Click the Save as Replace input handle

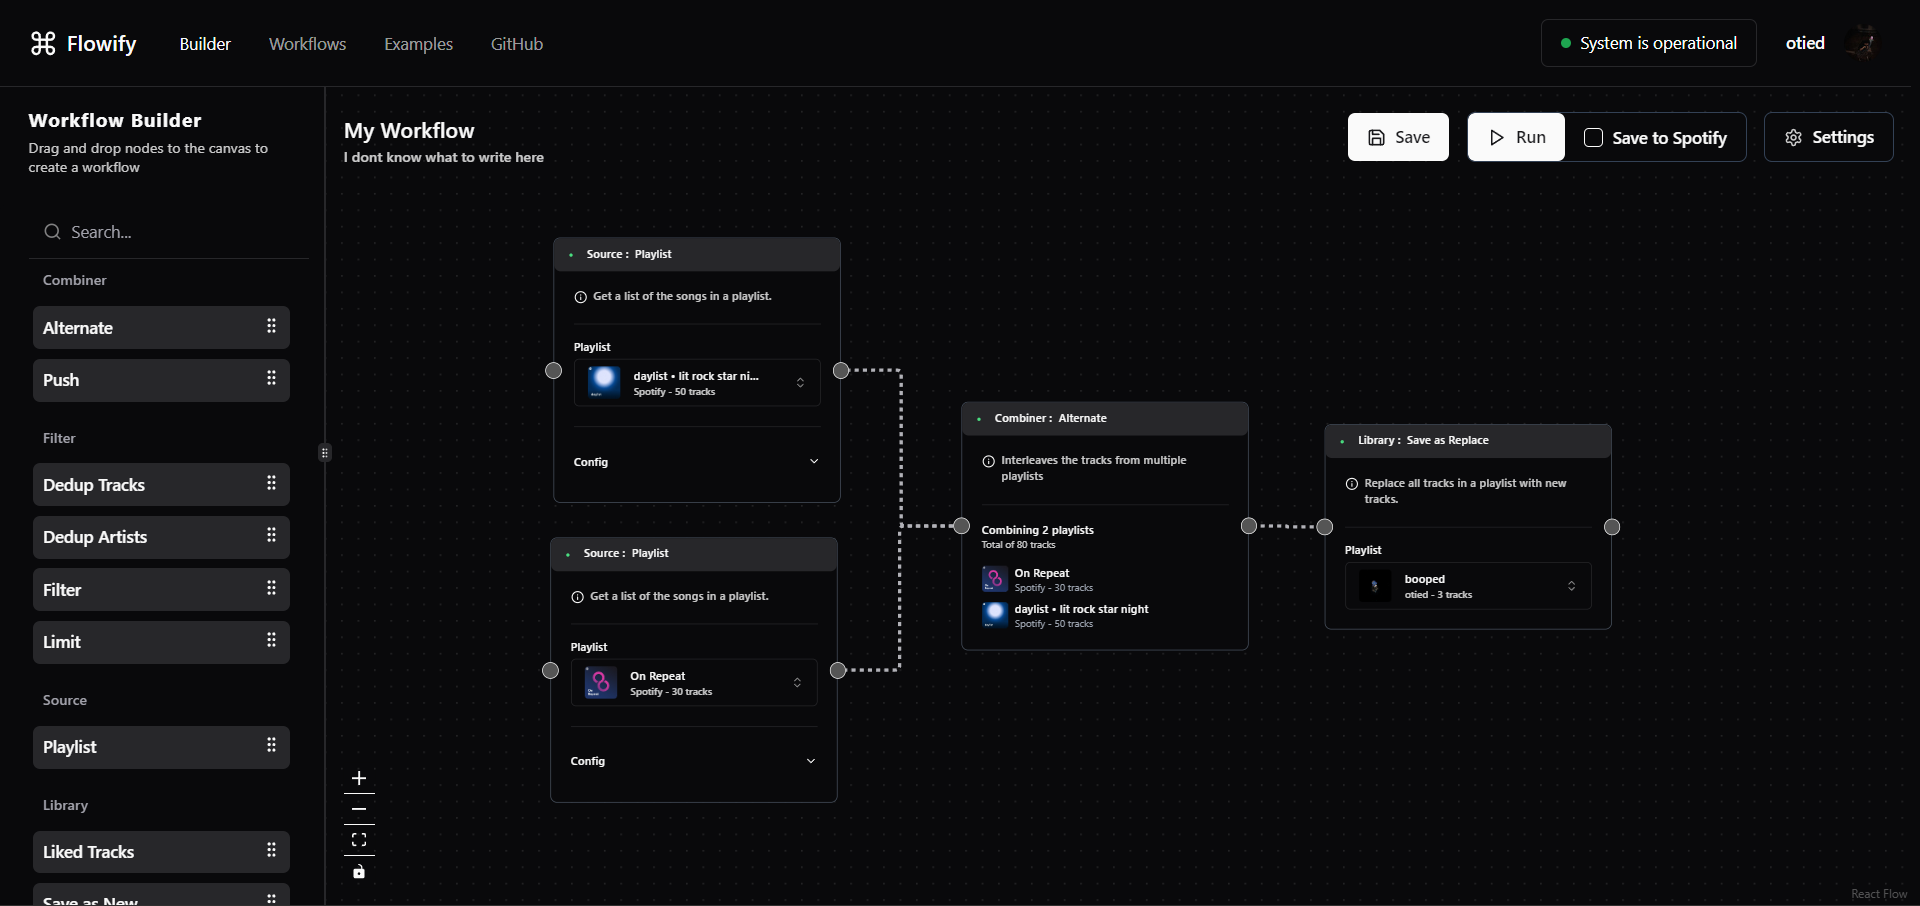coord(1325,527)
